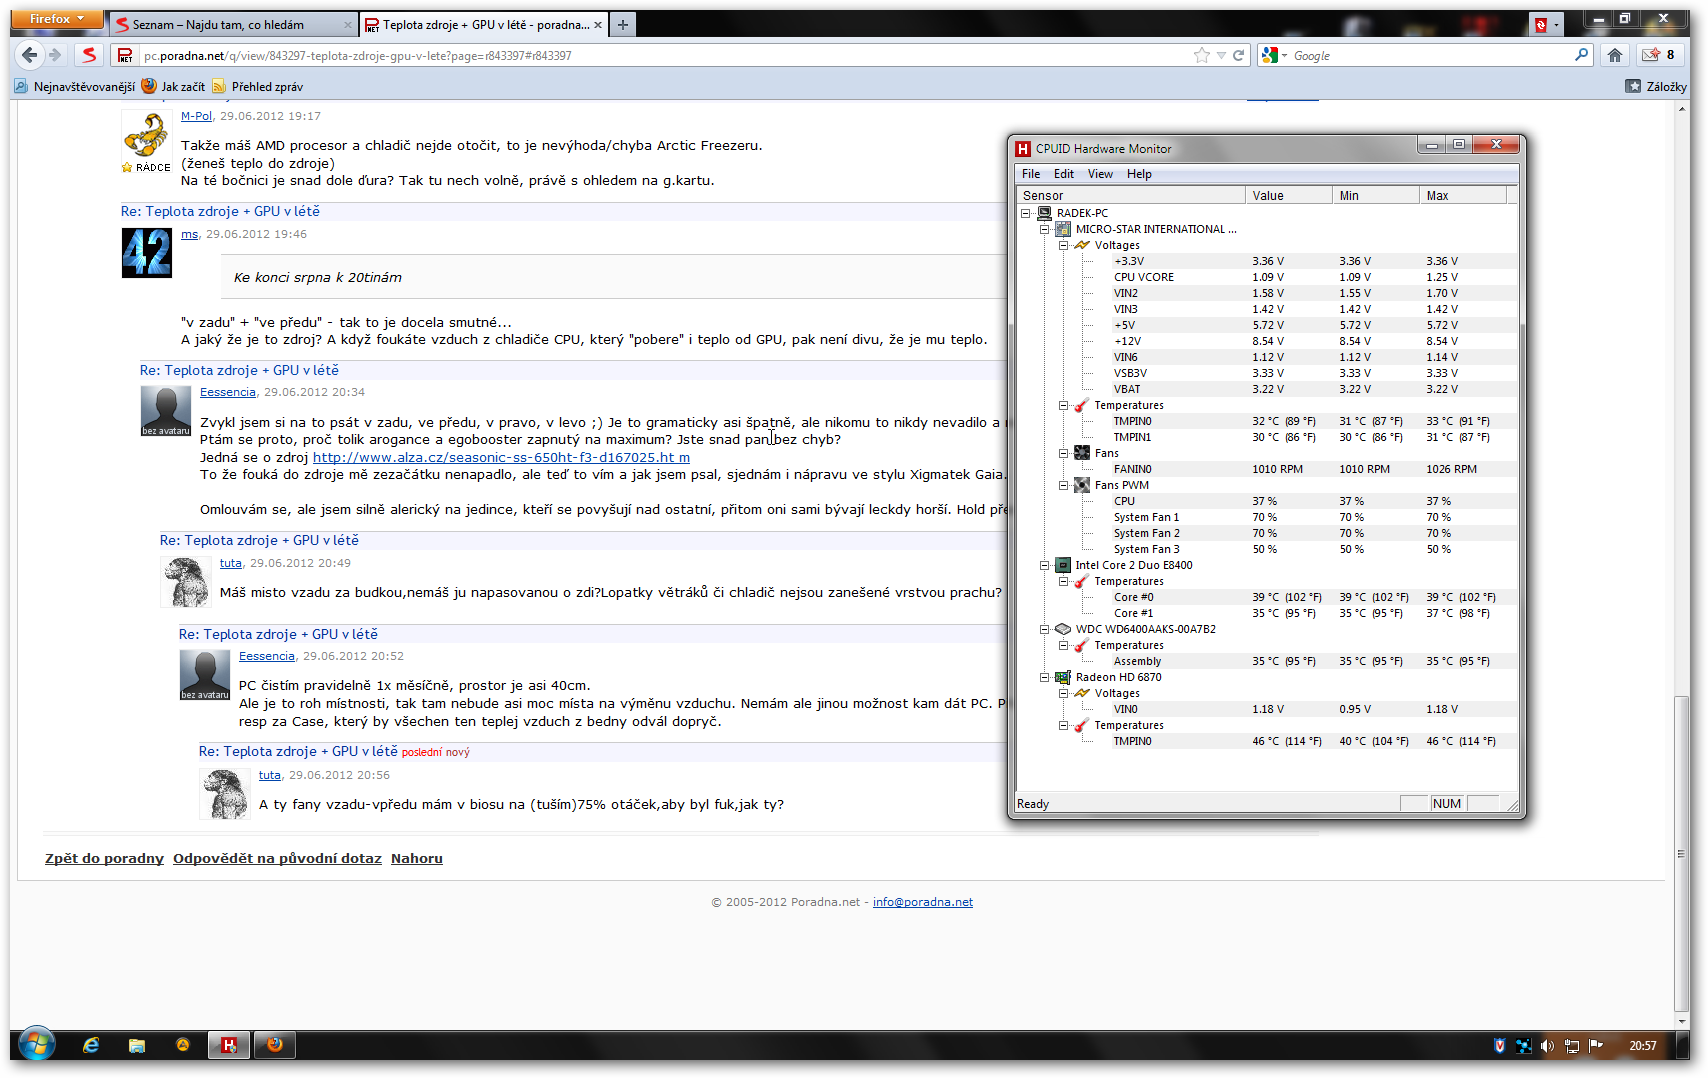Open a new tab with the plus button

pyautogui.click(x=623, y=25)
